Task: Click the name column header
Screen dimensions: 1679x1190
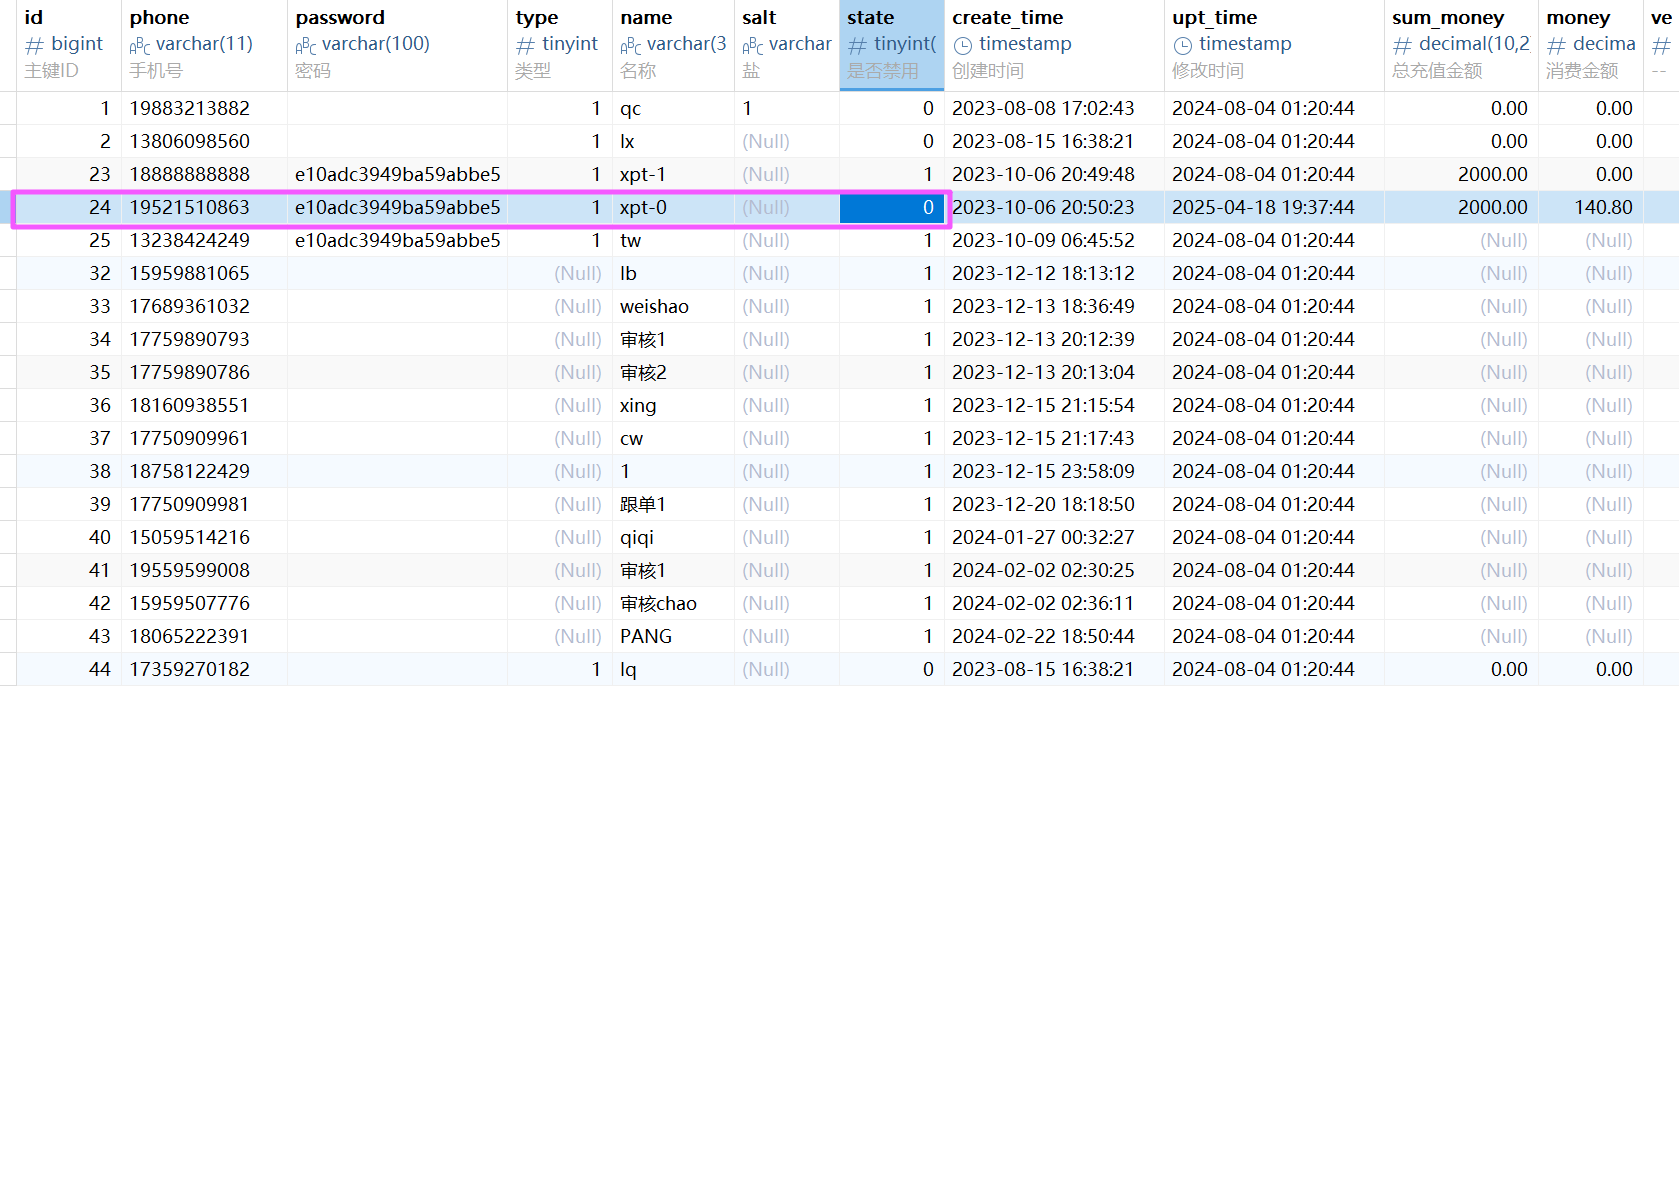Action: coord(673,45)
